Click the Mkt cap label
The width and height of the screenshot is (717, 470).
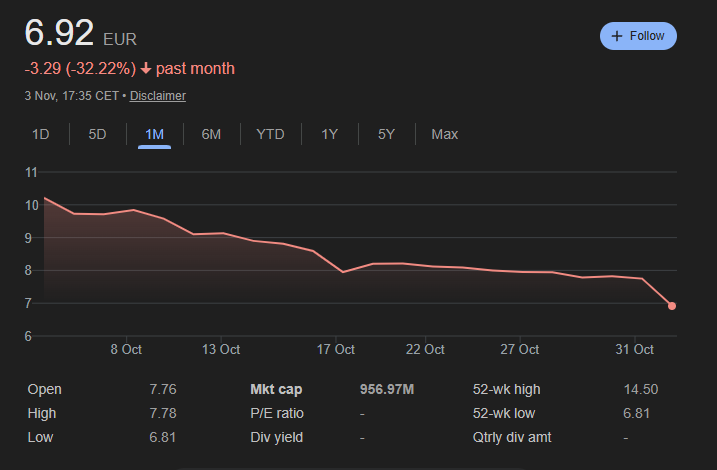click(276, 389)
